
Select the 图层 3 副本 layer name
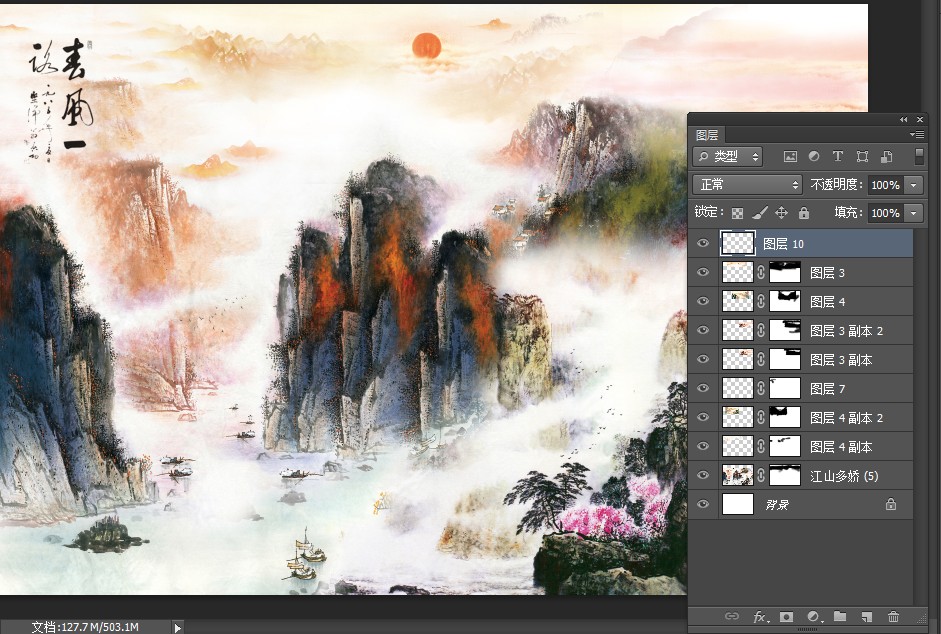tap(841, 360)
